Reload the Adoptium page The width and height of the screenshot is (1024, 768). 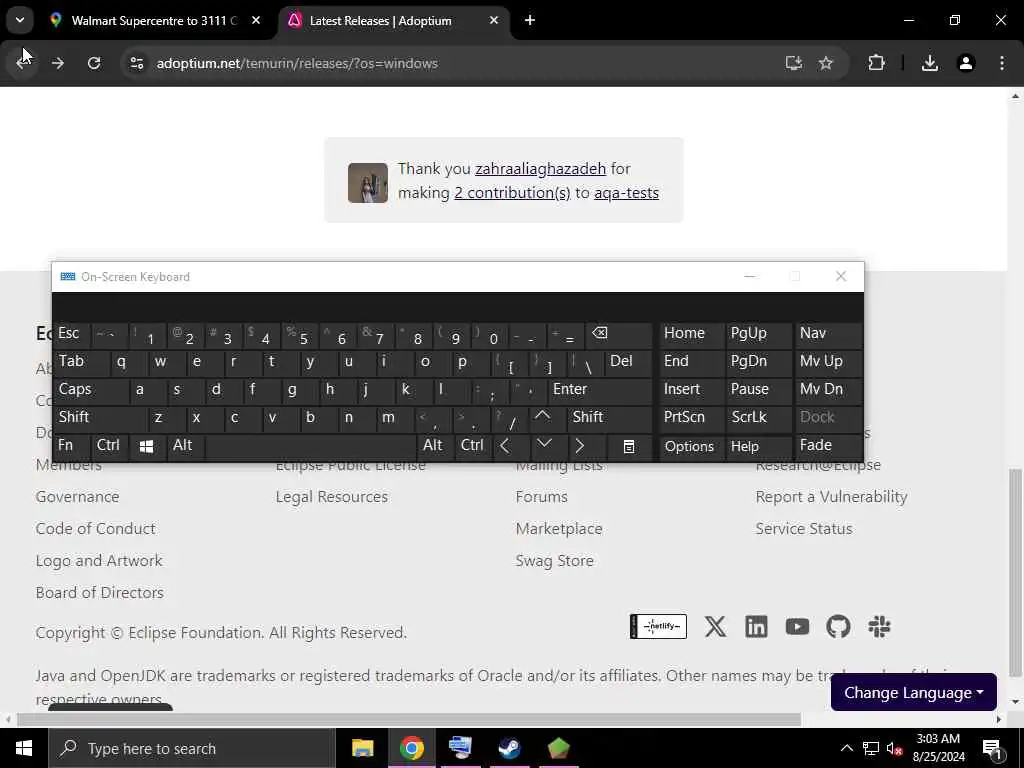(94, 63)
